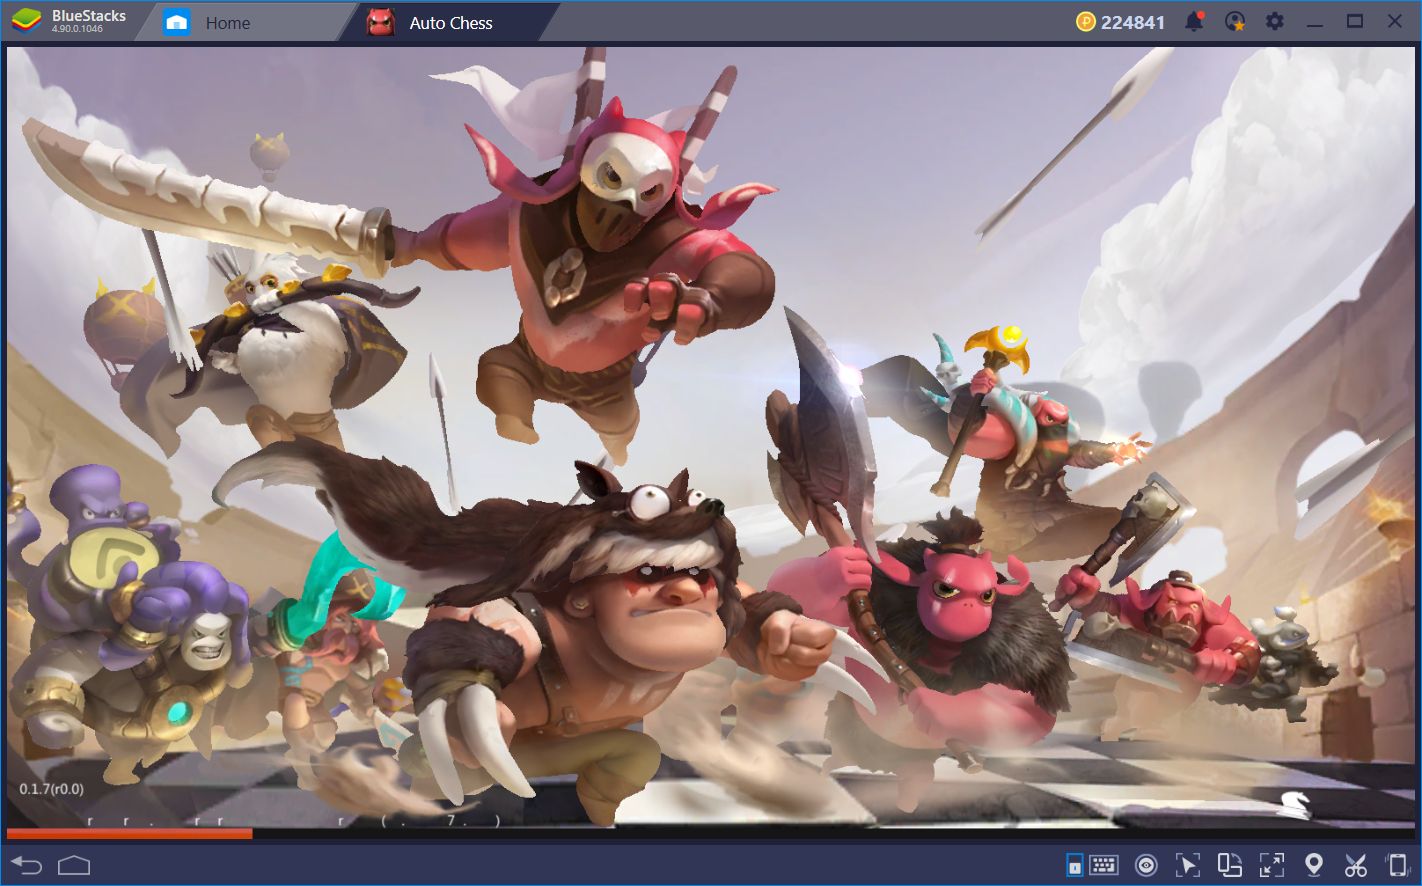Click the Home tab house icon

pyautogui.click(x=177, y=22)
